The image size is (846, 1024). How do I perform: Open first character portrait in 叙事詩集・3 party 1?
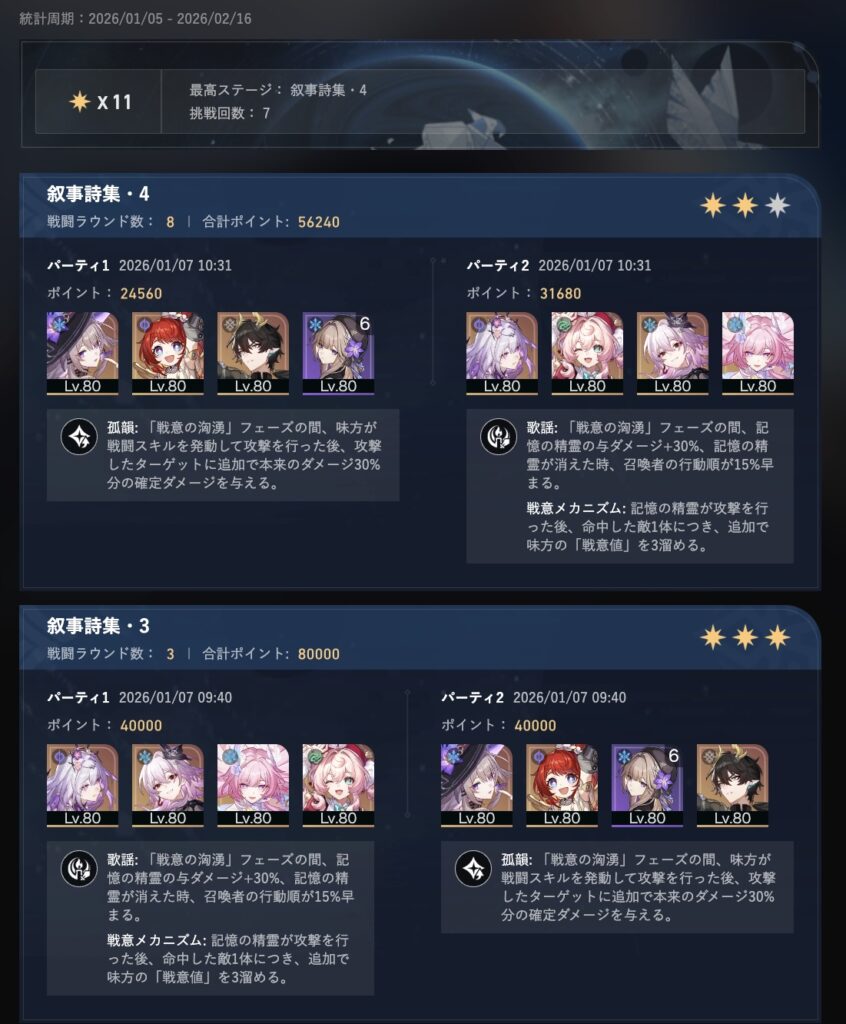[x=82, y=785]
